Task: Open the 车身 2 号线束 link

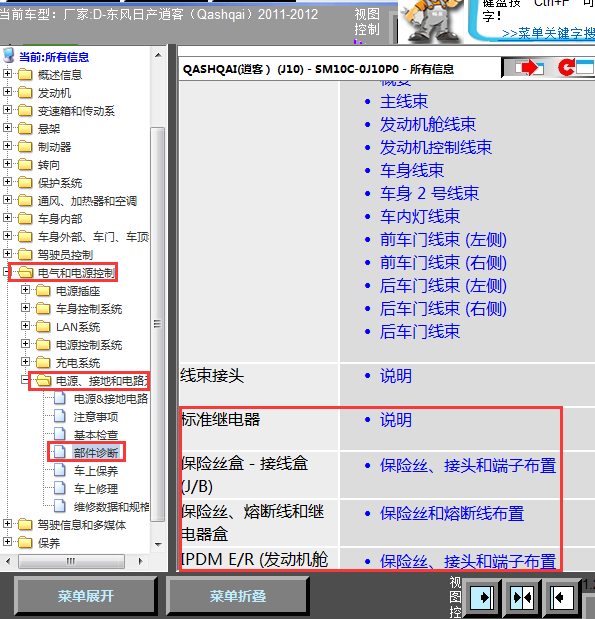Action: tap(430, 193)
